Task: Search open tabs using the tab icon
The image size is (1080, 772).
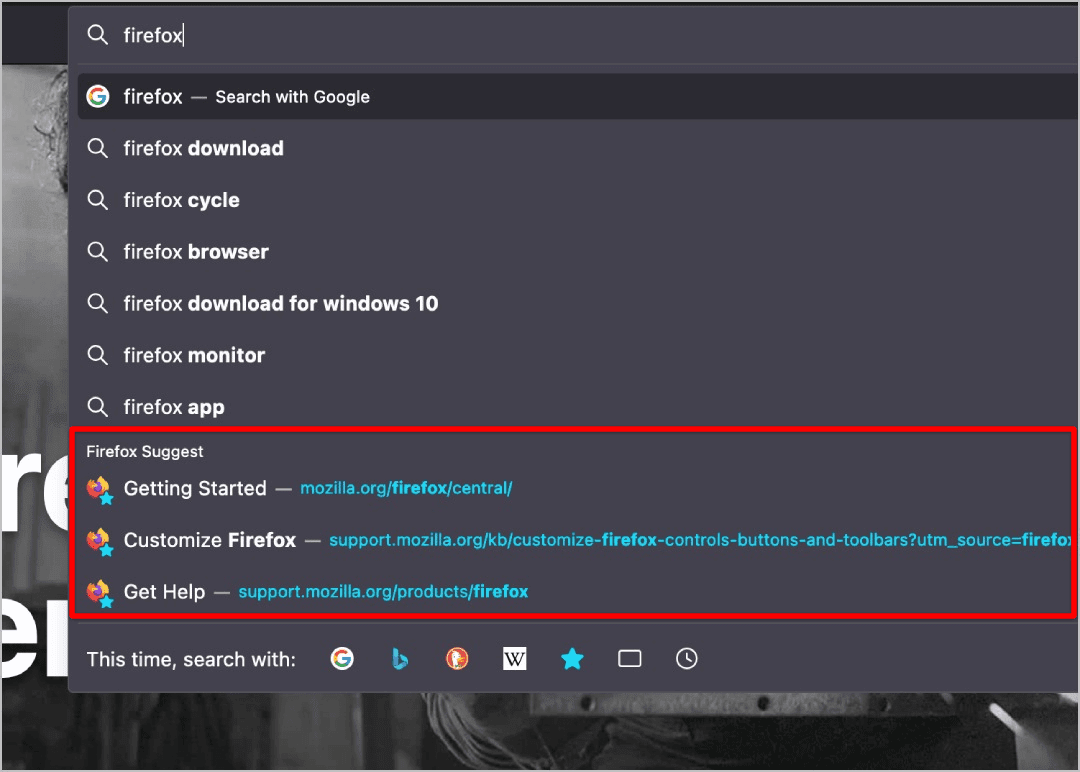Action: [x=629, y=659]
